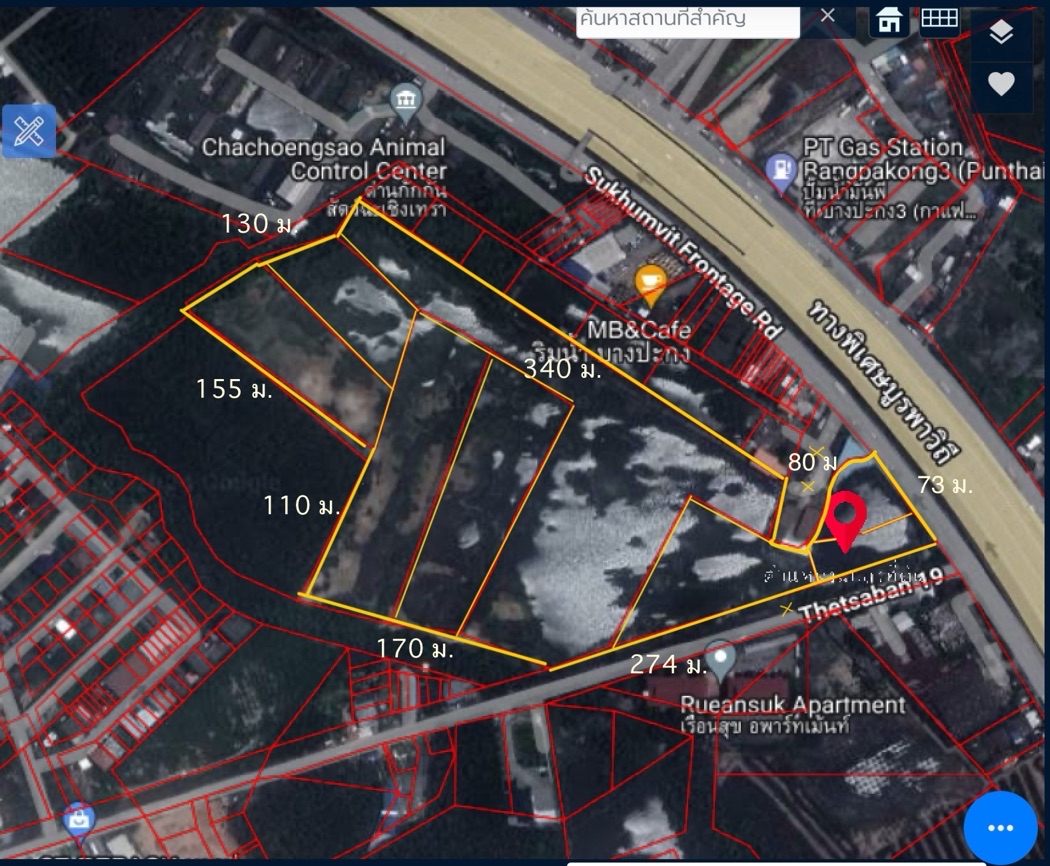Click the 340 ม. measurement label
The height and width of the screenshot is (866, 1050).
(563, 371)
